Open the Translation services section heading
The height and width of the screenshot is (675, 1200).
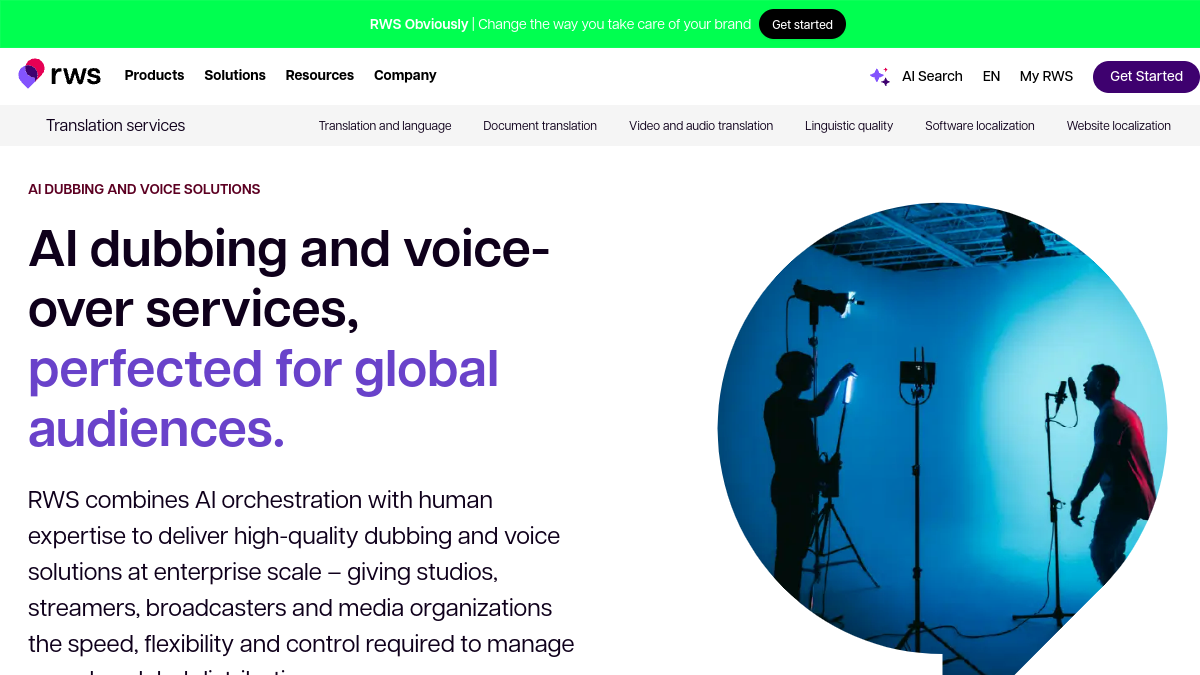point(115,125)
